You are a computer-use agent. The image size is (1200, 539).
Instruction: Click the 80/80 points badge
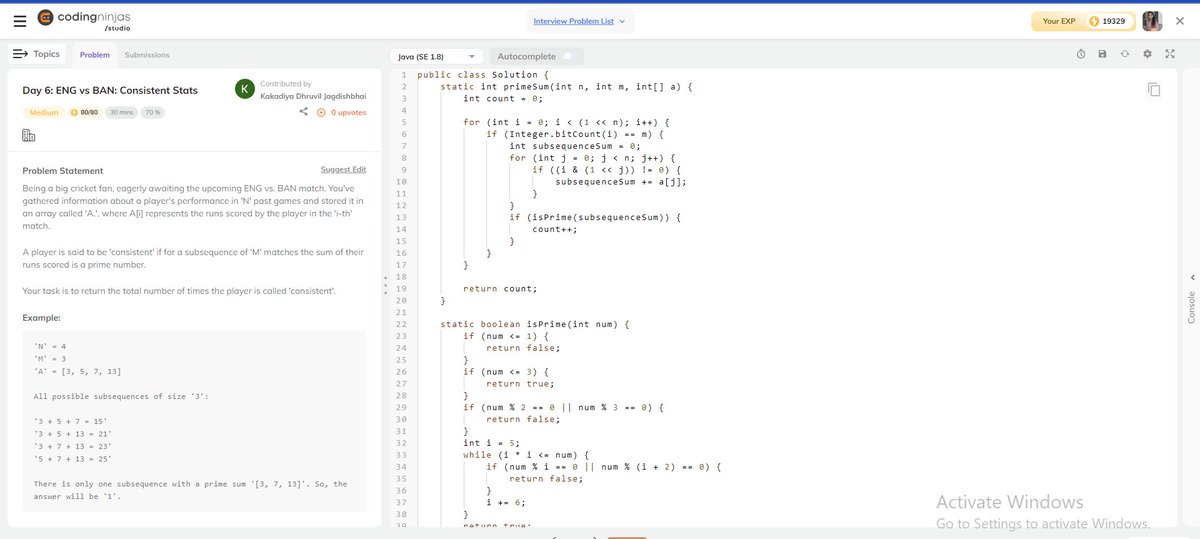click(85, 112)
